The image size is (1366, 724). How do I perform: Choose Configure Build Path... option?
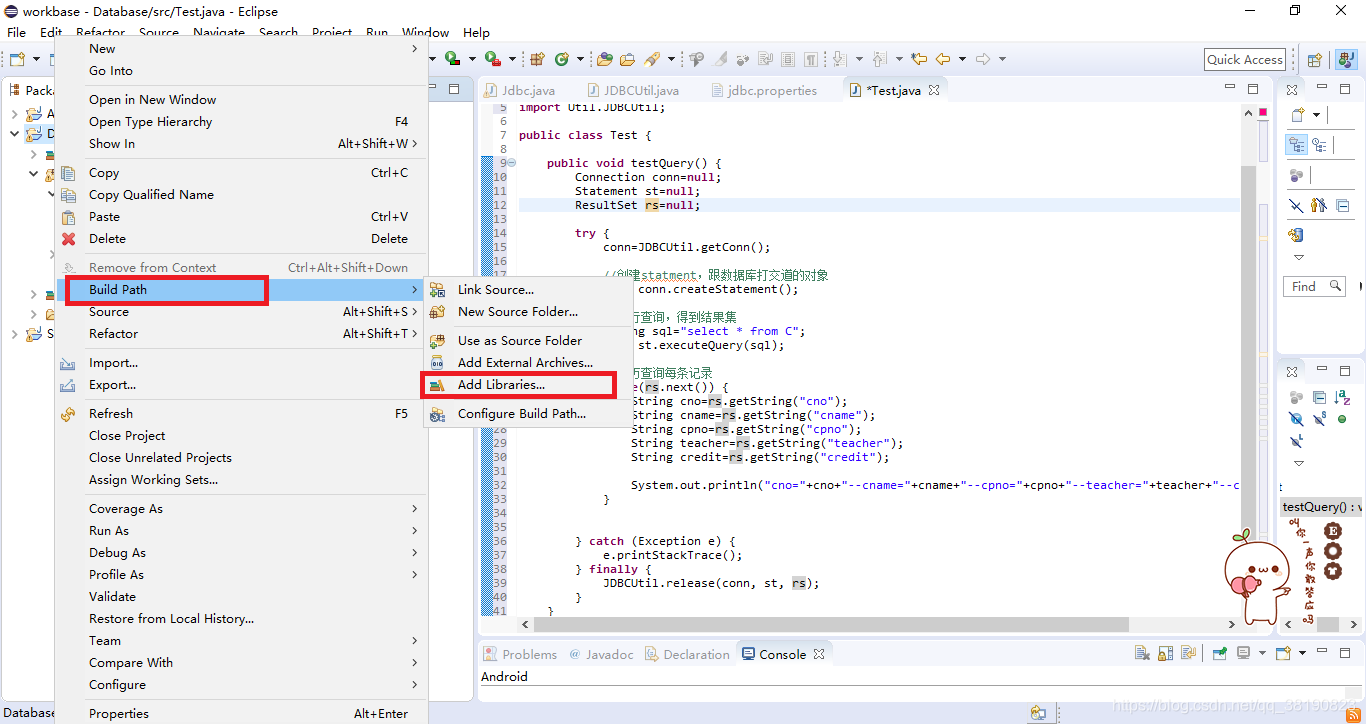[x=528, y=414]
